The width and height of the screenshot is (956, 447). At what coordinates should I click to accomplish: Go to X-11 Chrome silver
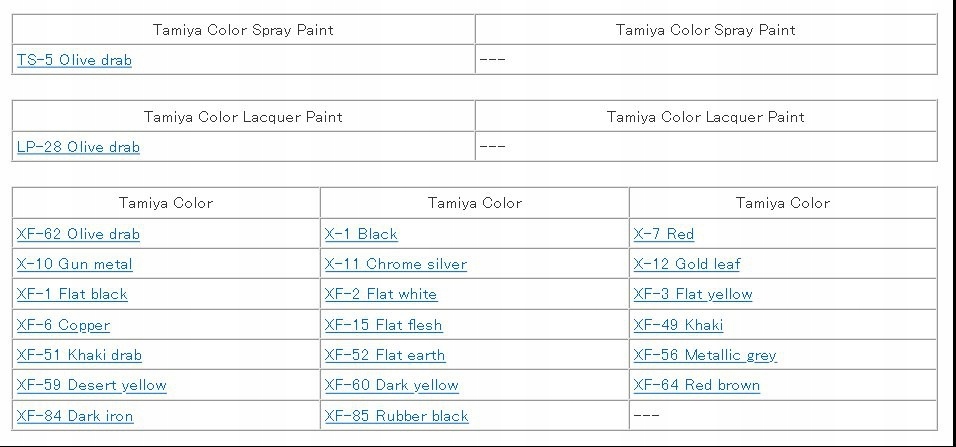pyautogui.click(x=395, y=264)
